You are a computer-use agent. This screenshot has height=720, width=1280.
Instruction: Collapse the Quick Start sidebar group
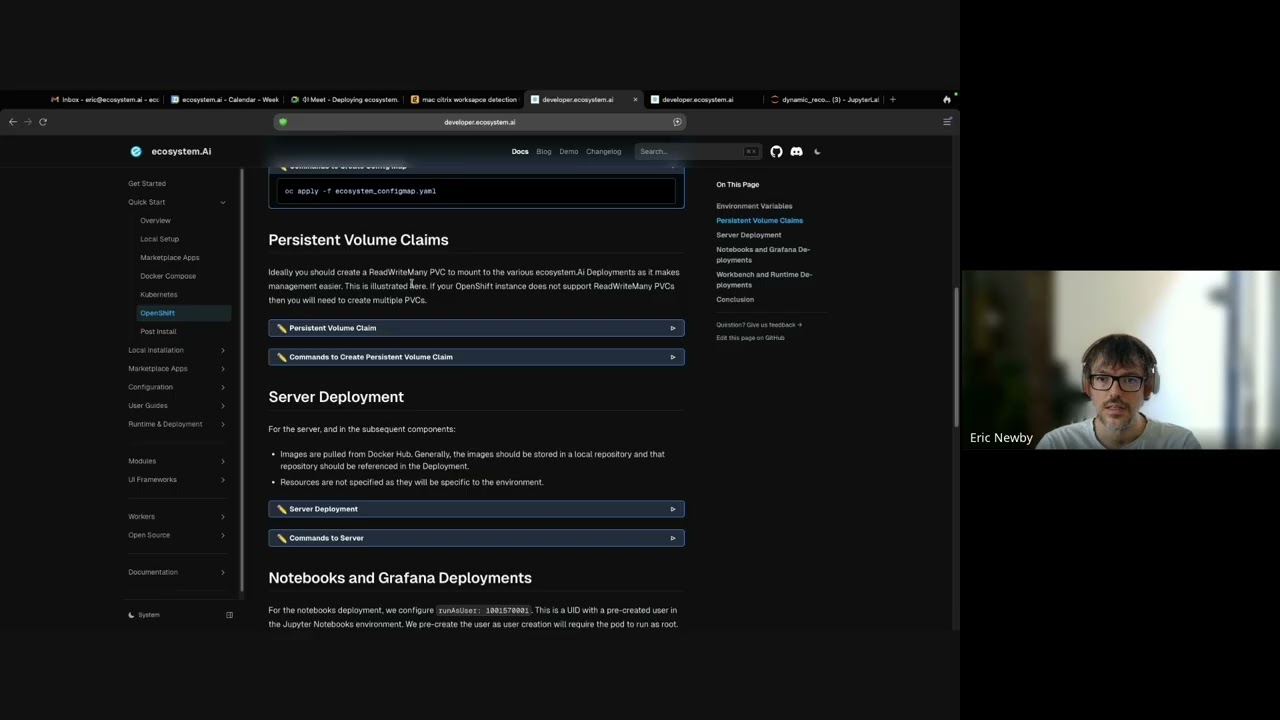pyautogui.click(x=177, y=202)
